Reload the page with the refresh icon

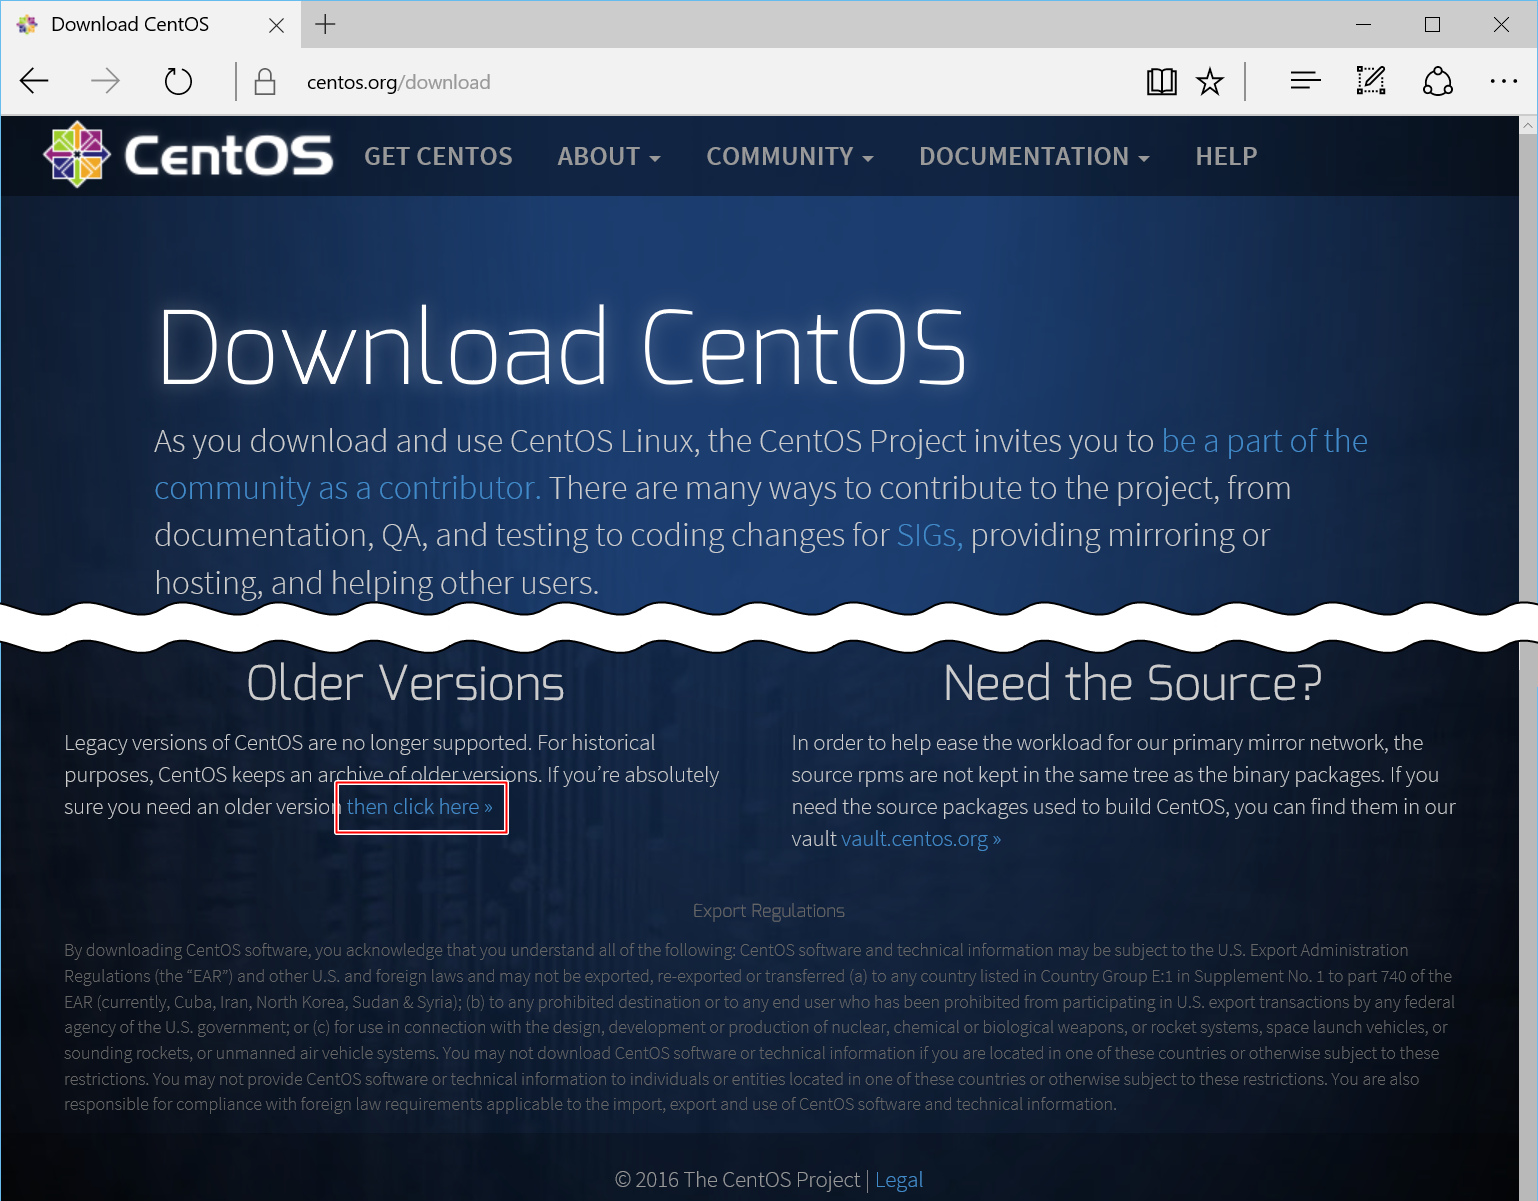[x=178, y=81]
